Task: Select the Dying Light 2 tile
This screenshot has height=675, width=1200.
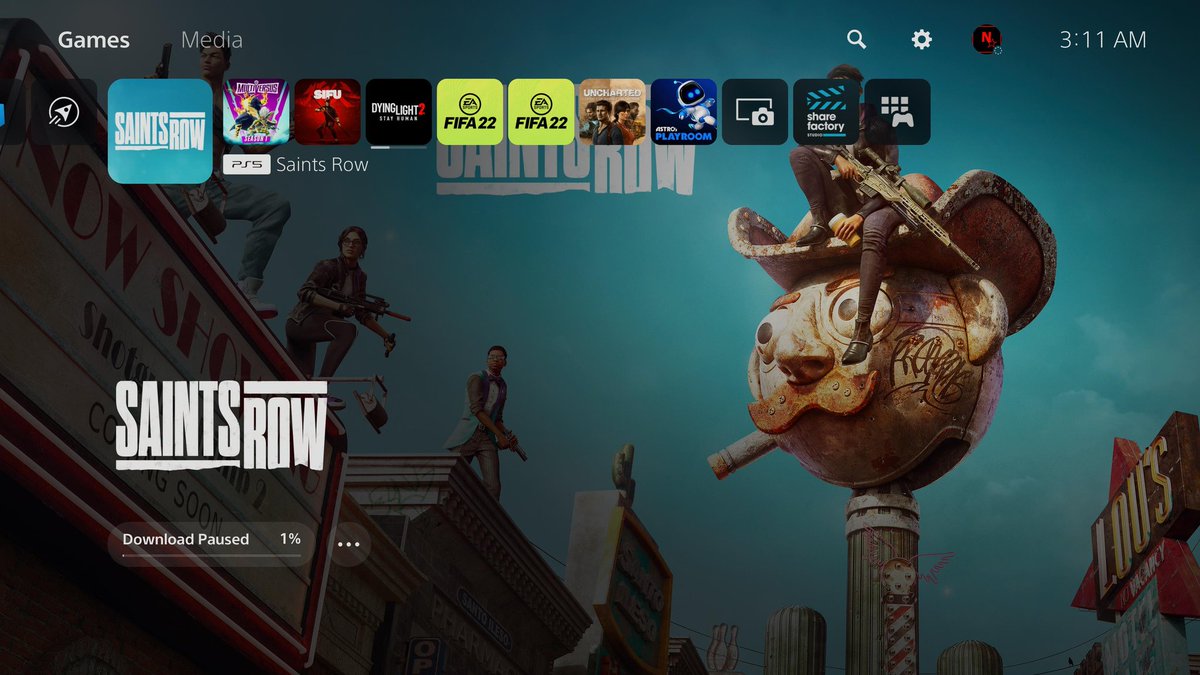Action: [x=399, y=112]
